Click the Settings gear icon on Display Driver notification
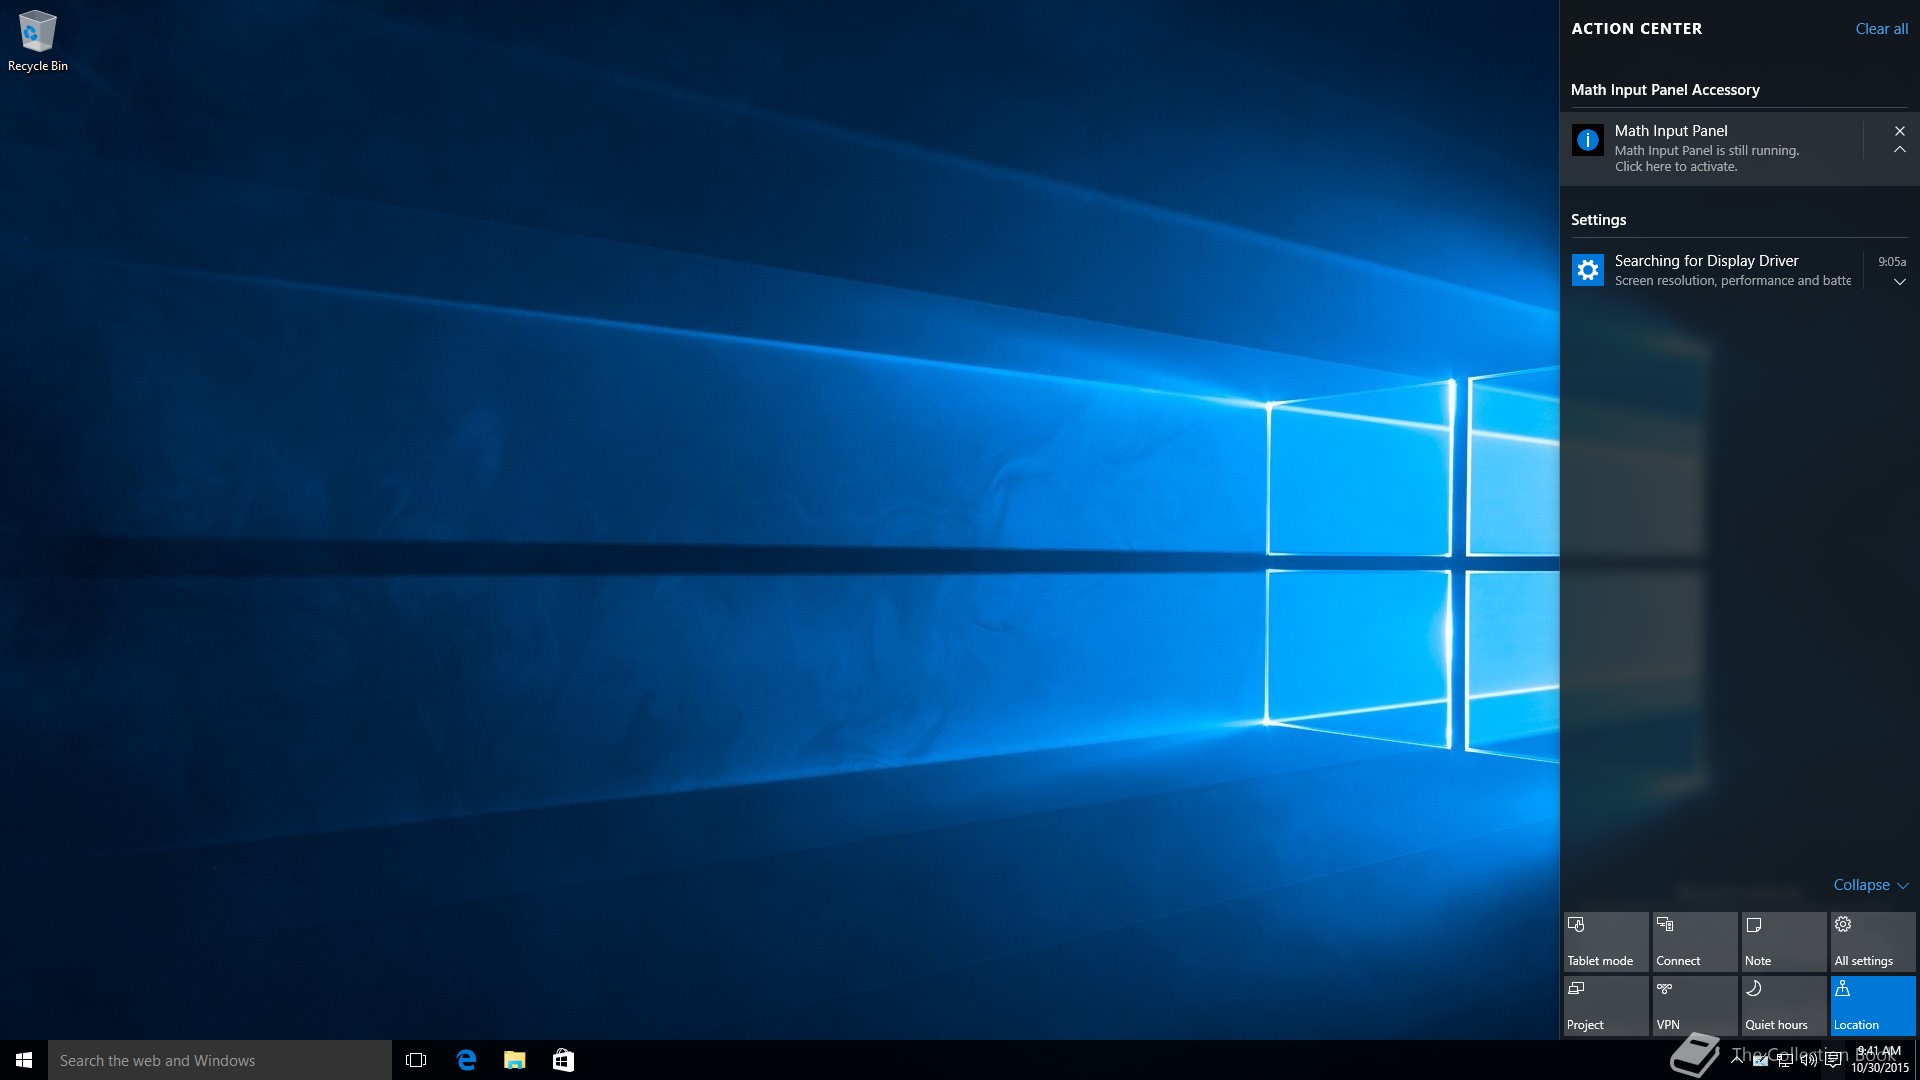The height and width of the screenshot is (1080, 1920). (1588, 270)
